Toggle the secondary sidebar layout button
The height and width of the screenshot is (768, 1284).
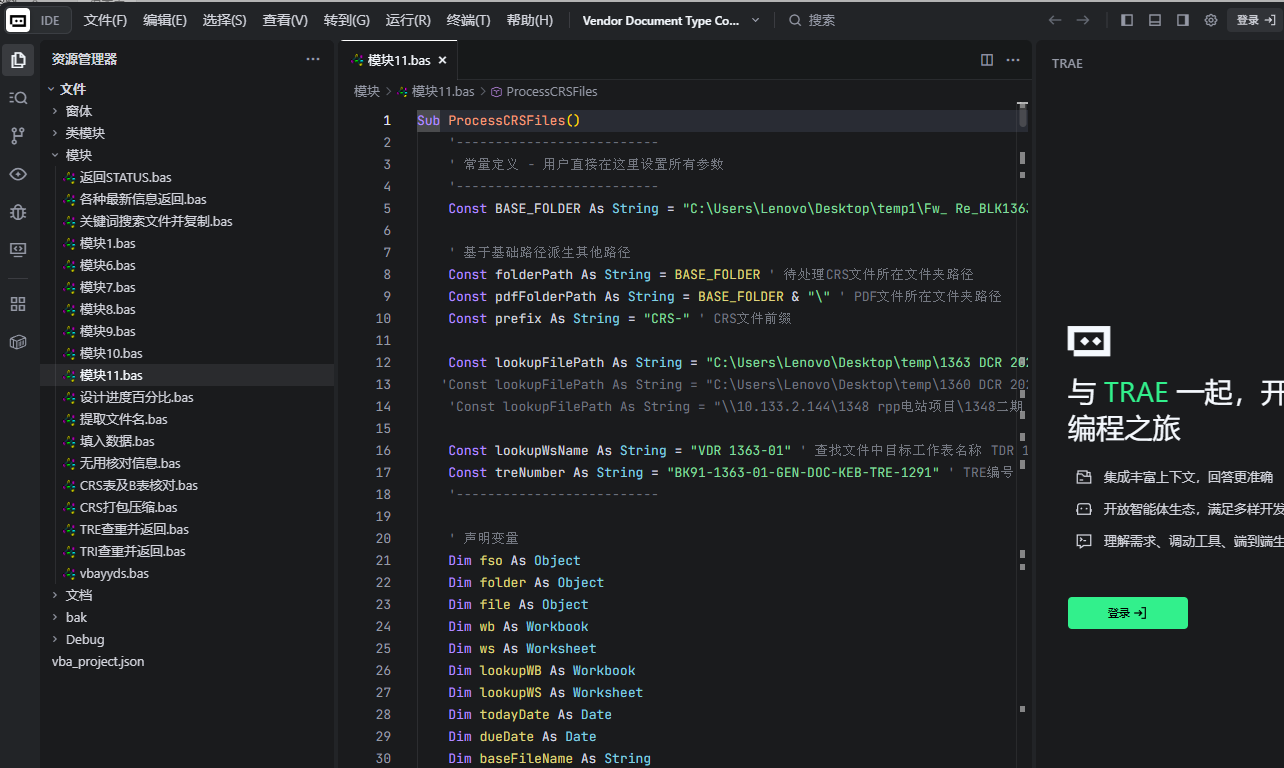pos(1183,20)
